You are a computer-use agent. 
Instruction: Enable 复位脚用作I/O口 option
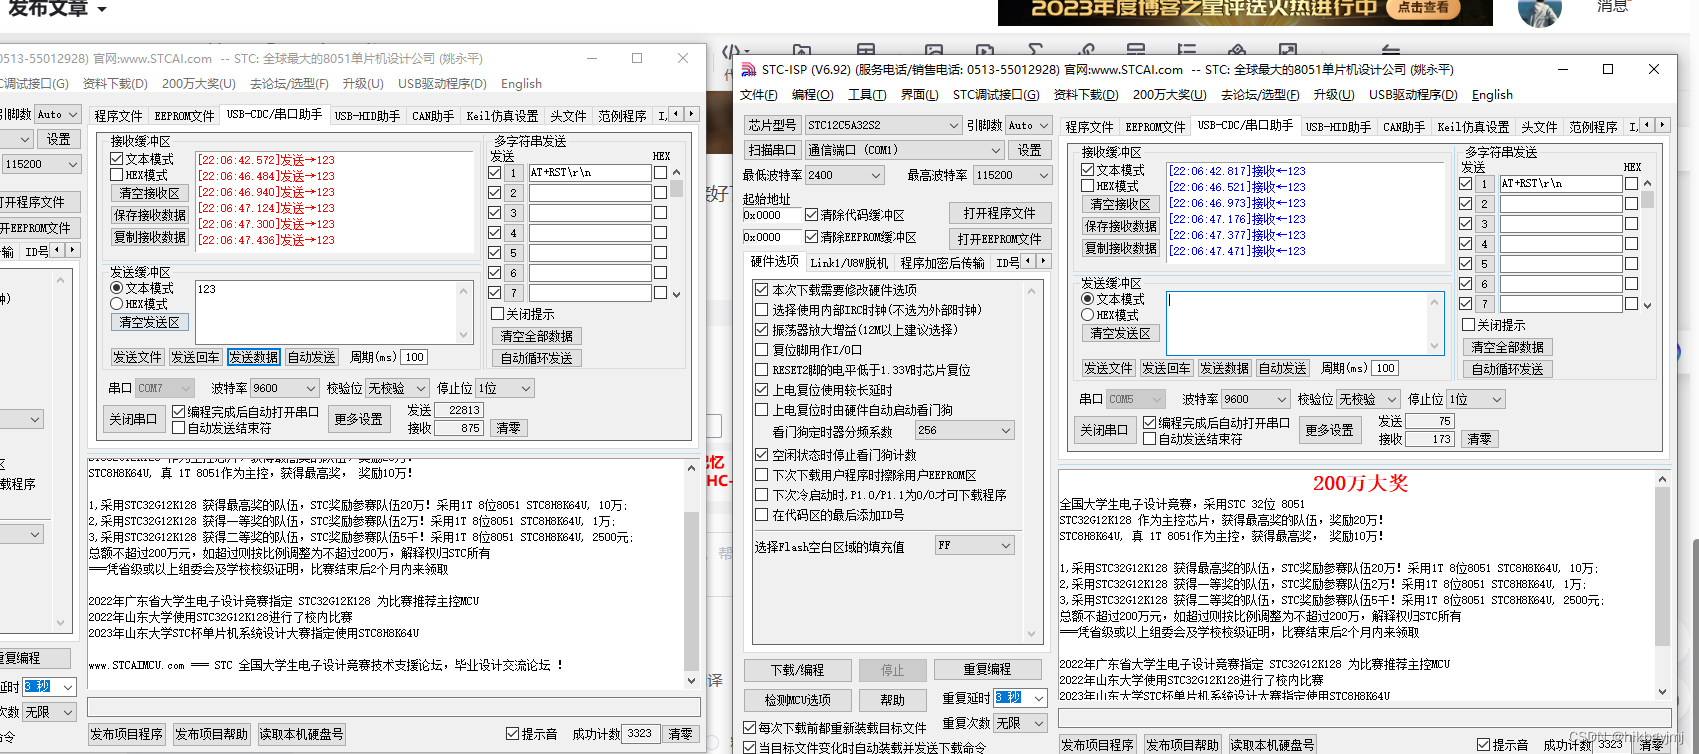click(x=761, y=350)
